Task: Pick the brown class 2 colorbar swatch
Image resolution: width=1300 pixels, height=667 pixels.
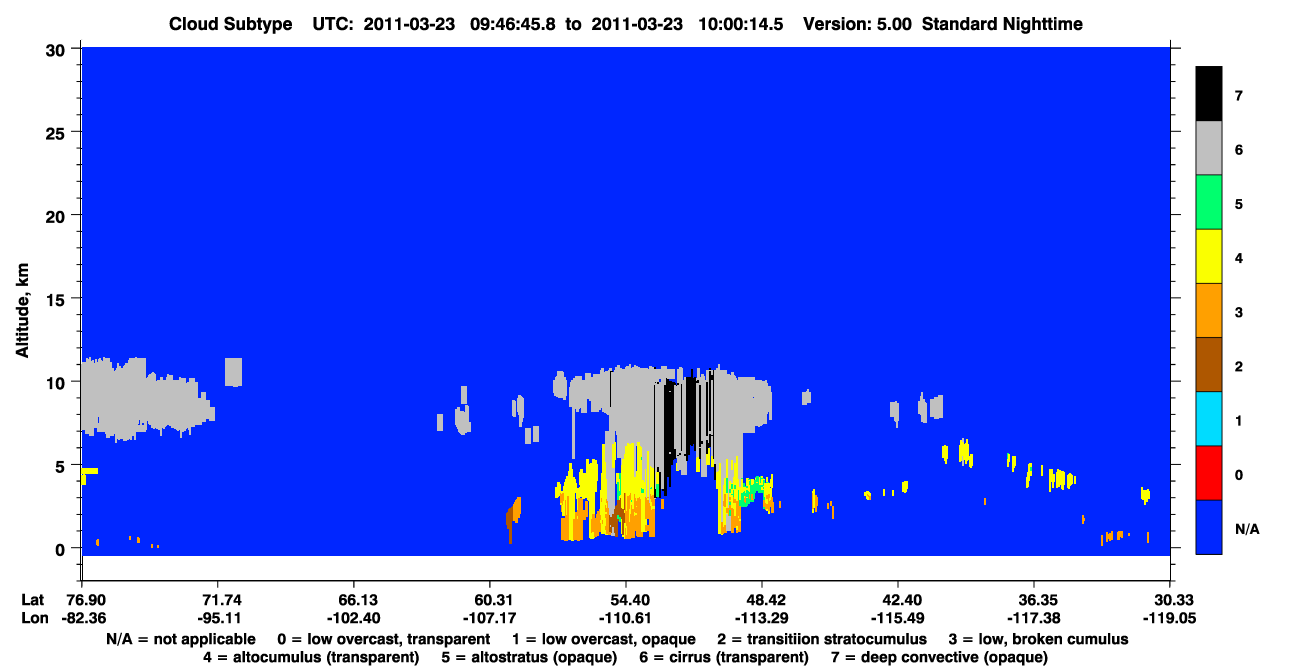Action: point(1209,364)
